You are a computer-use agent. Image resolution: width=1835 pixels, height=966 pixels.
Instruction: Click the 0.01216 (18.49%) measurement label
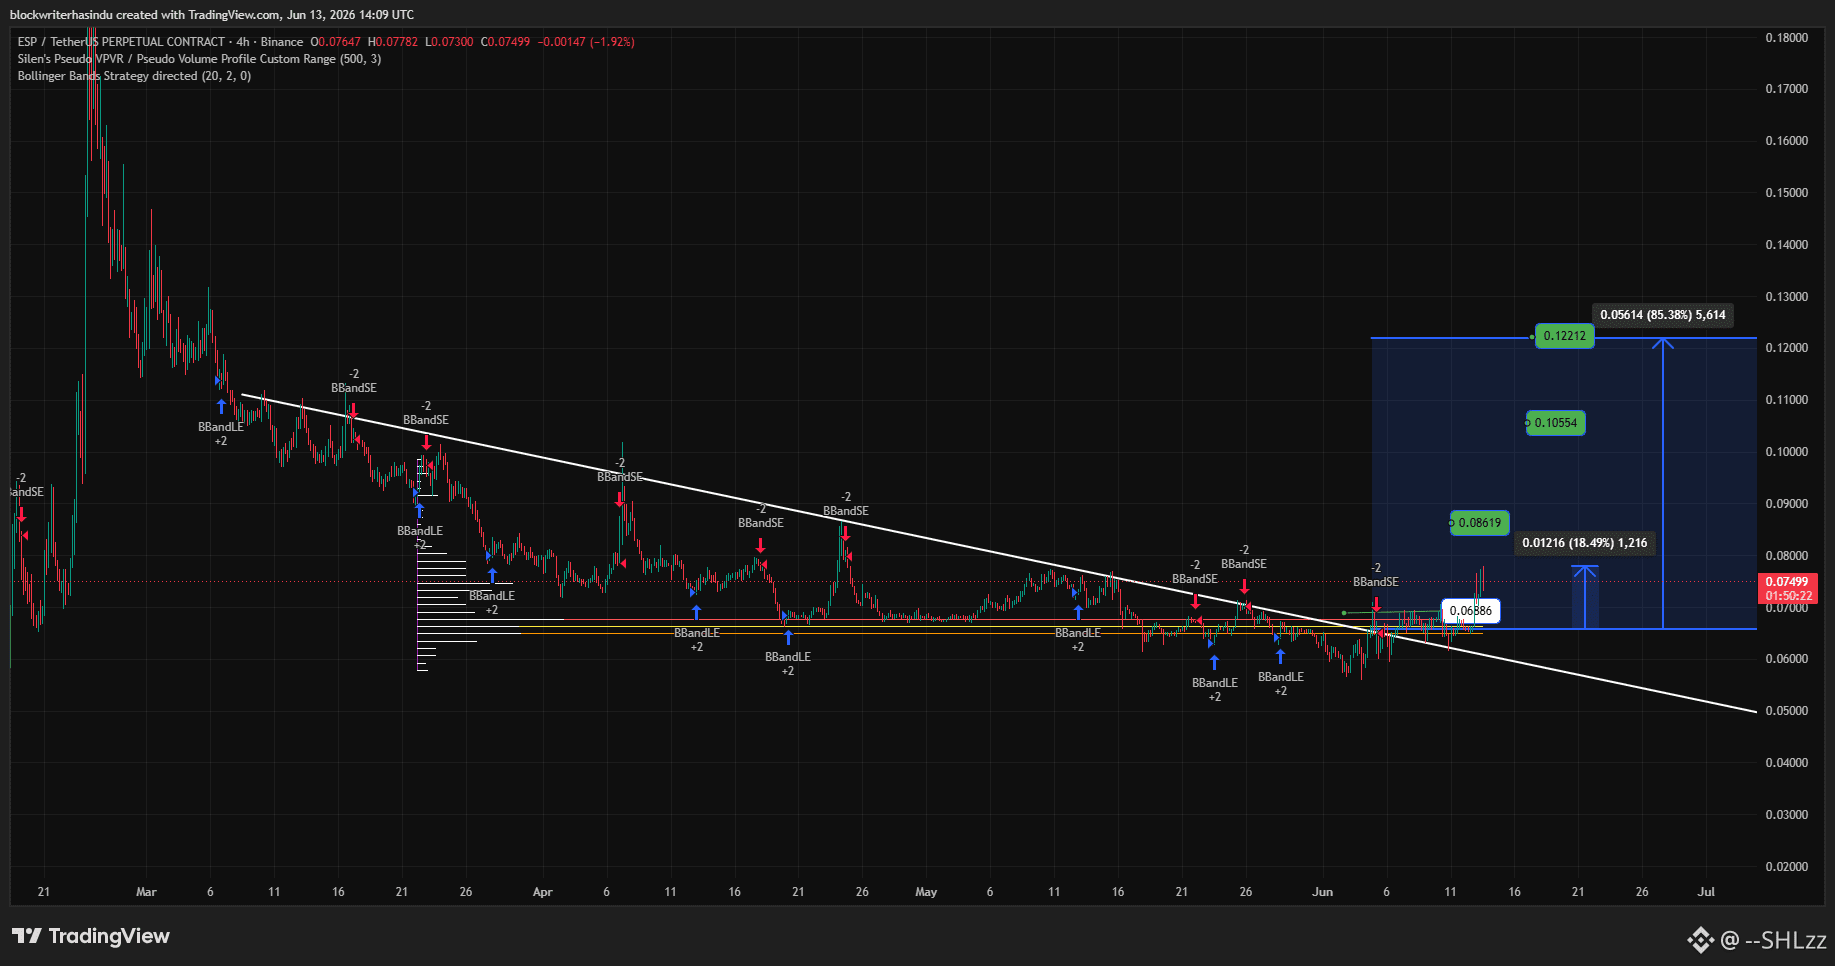click(x=1584, y=543)
